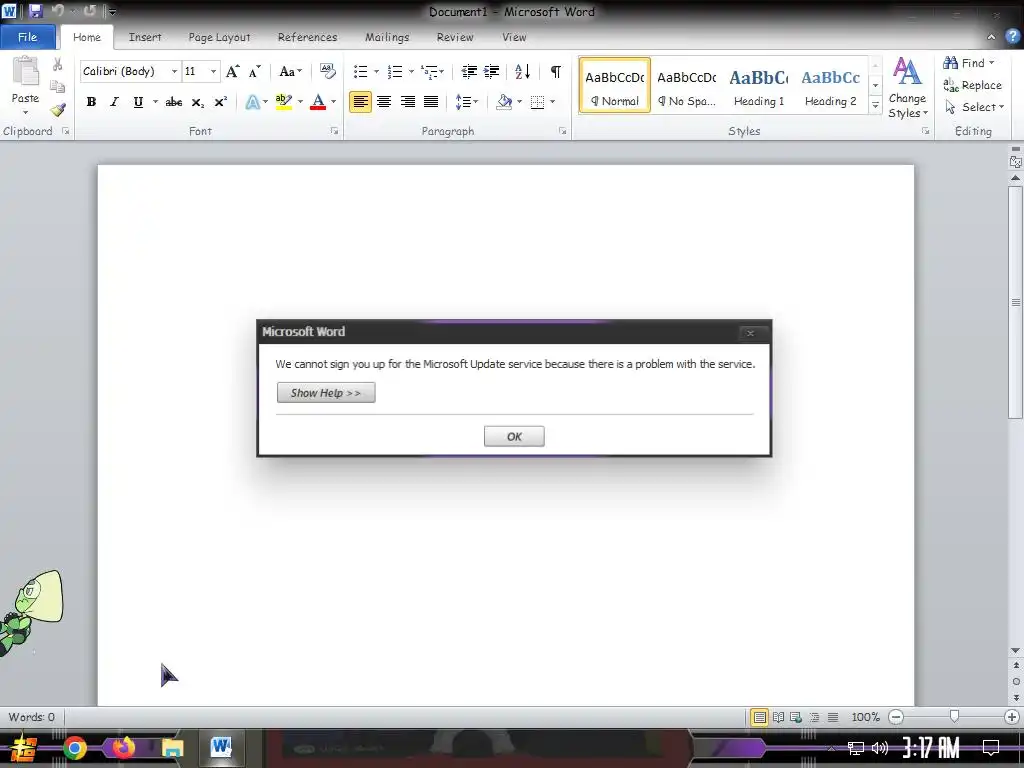Toggle Center alignment
This screenshot has width=1024, height=768.
coord(384,102)
